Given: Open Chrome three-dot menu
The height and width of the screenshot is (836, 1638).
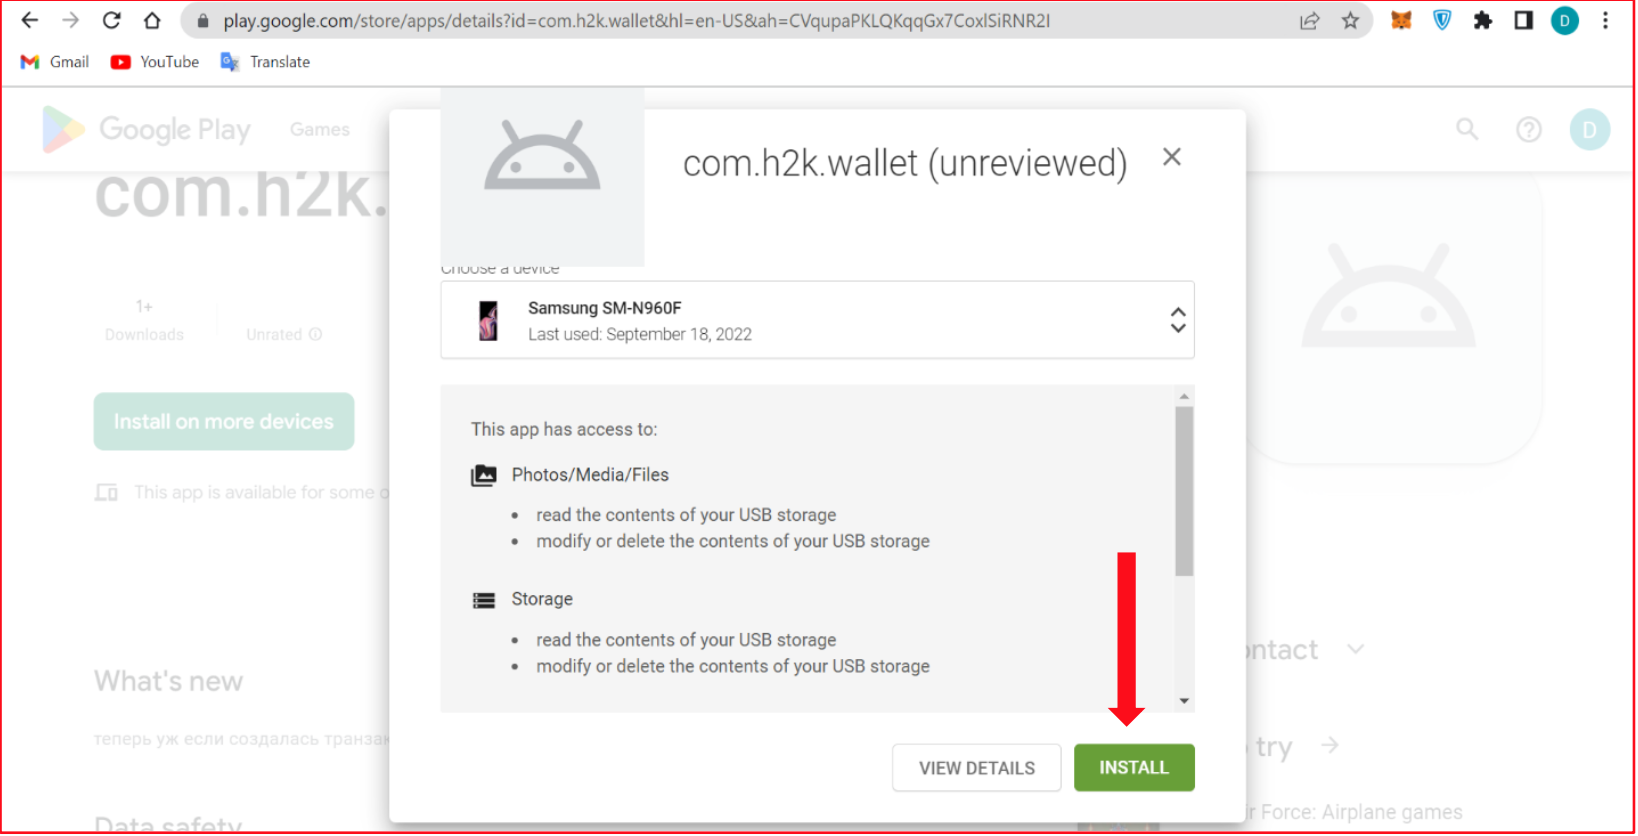Looking at the screenshot, I should pos(1605,21).
